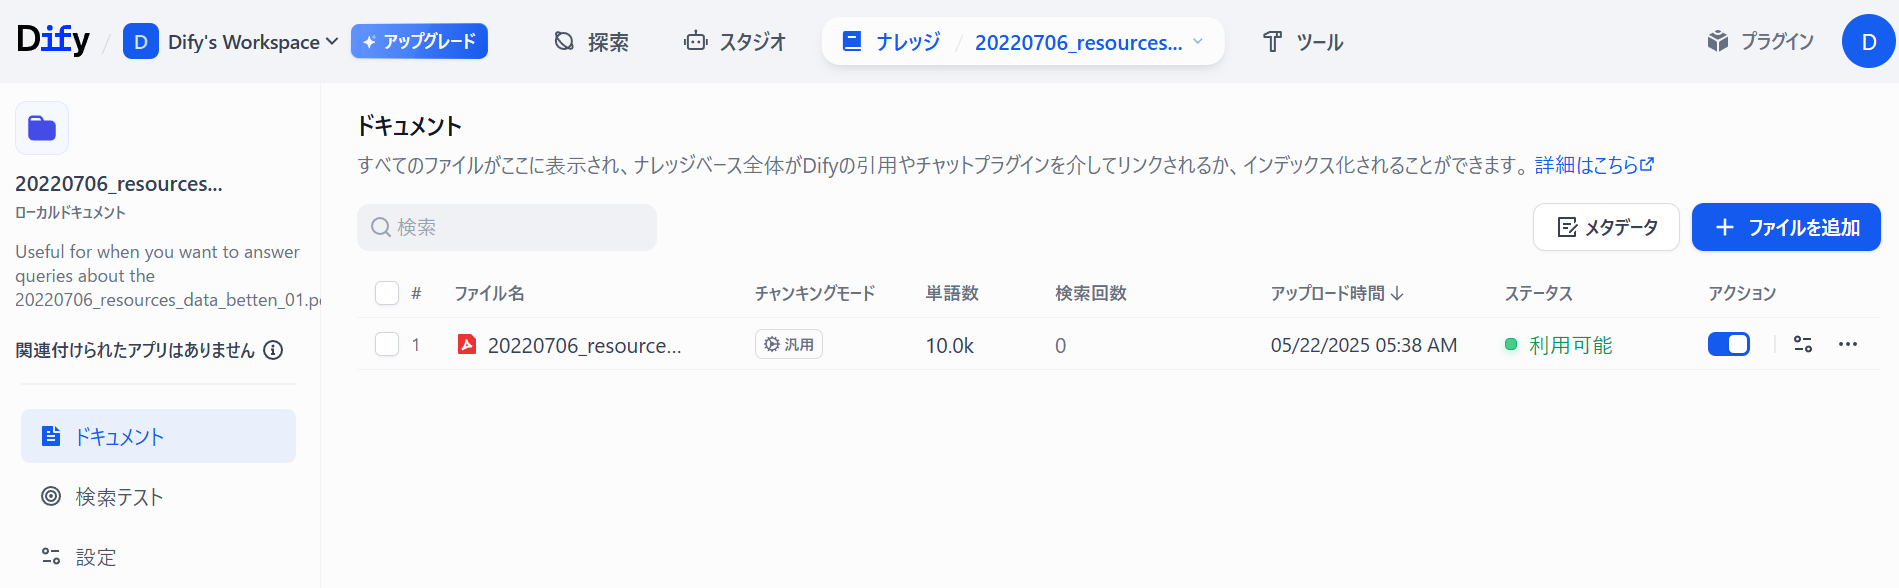1899x588 pixels.
Task: Click the 詳細はこちら link
Action: point(1594,165)
